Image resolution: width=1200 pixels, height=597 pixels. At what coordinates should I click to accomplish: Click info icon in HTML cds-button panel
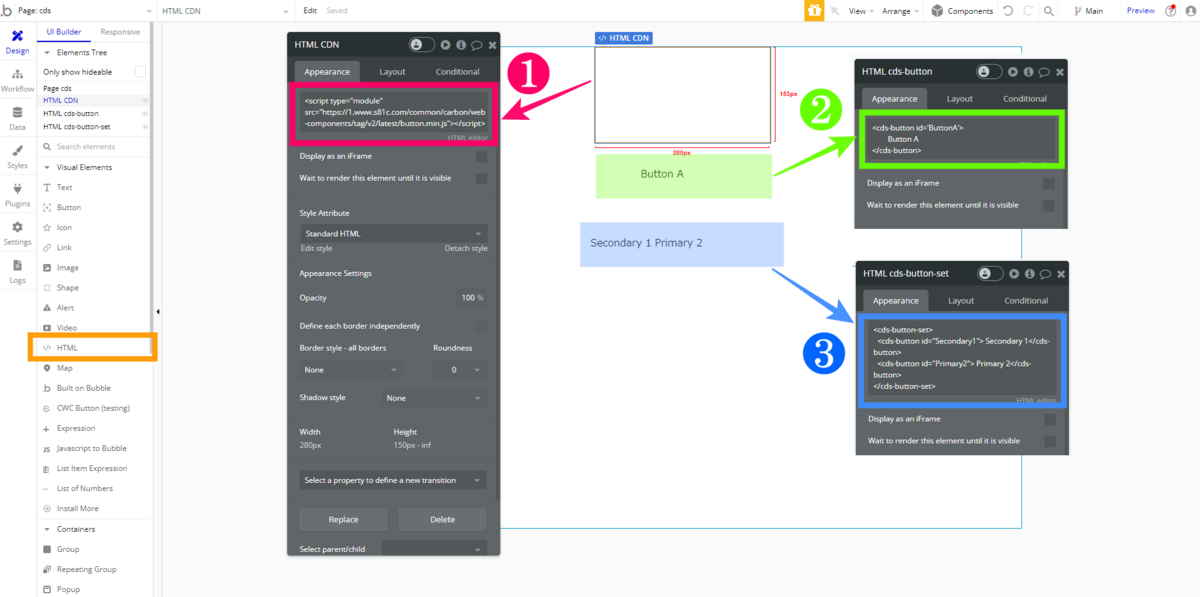pyautogui.click(x=1028, y=72)
